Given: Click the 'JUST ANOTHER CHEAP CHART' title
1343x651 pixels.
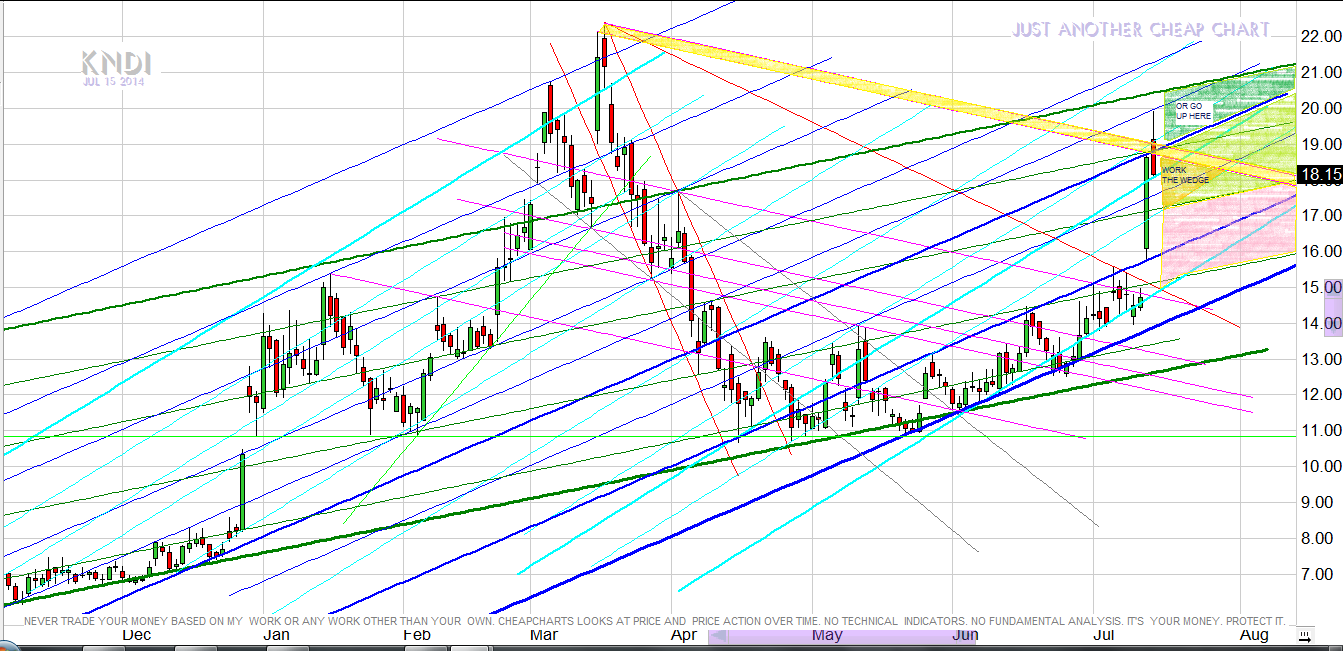Looking at the screenshot, I should (1140, 30).
